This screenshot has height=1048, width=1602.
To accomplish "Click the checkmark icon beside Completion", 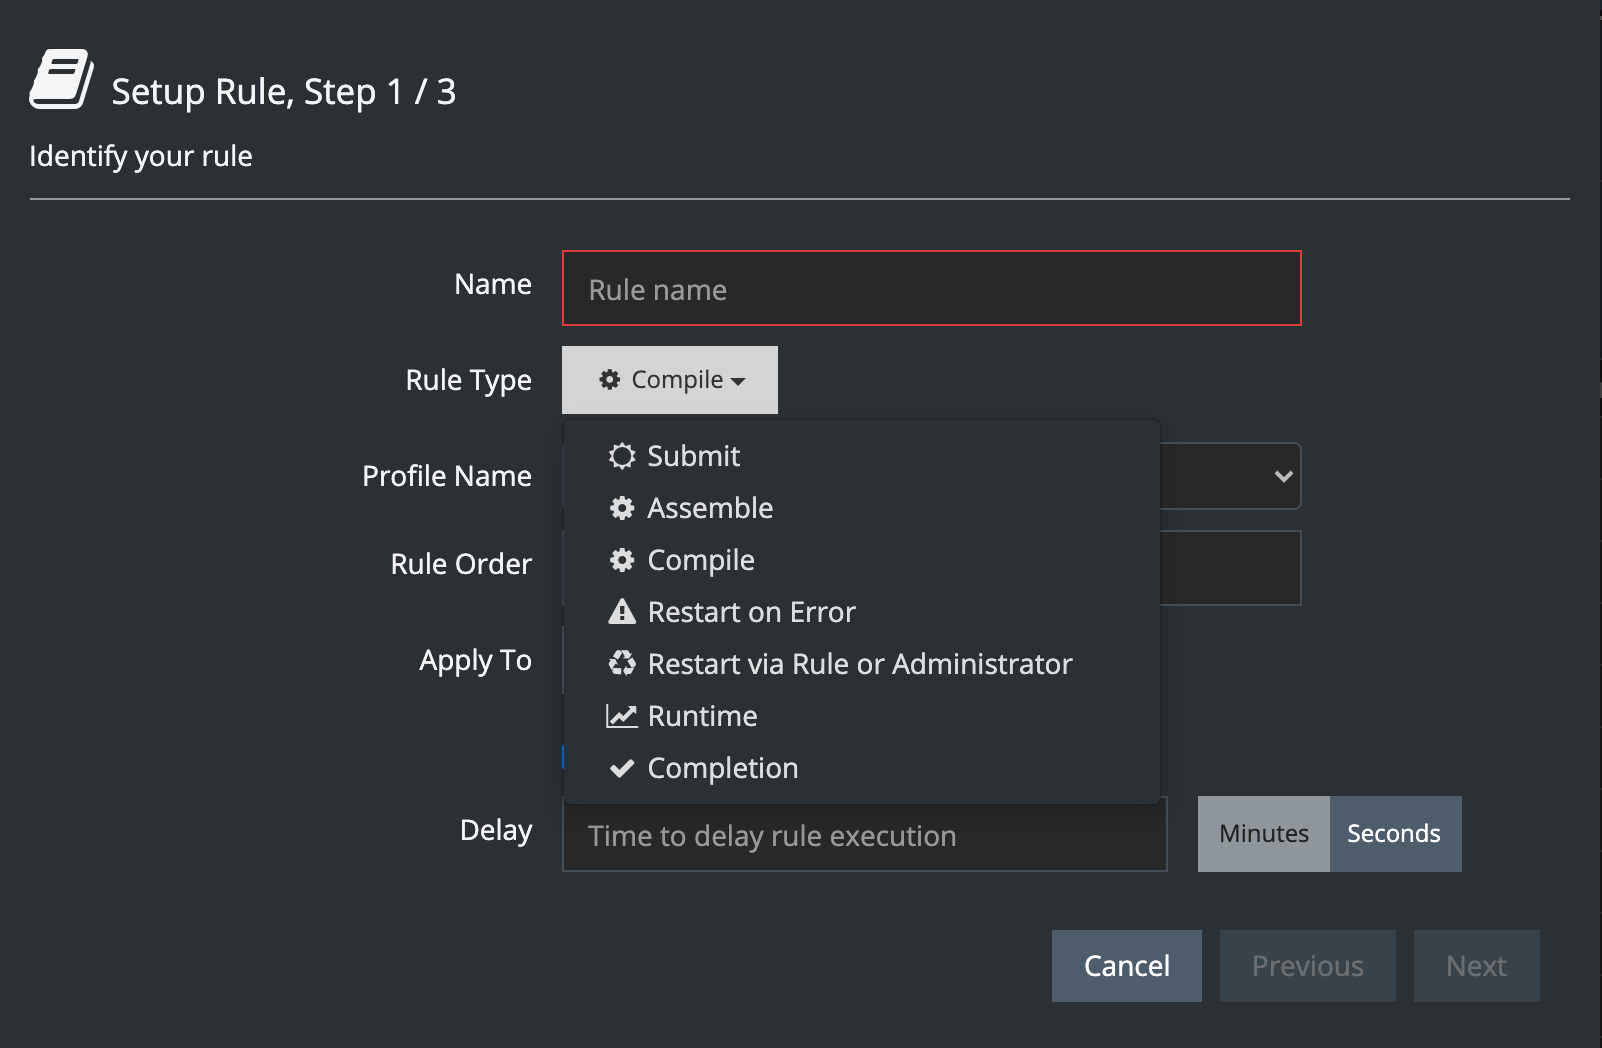I will (622, 768).
